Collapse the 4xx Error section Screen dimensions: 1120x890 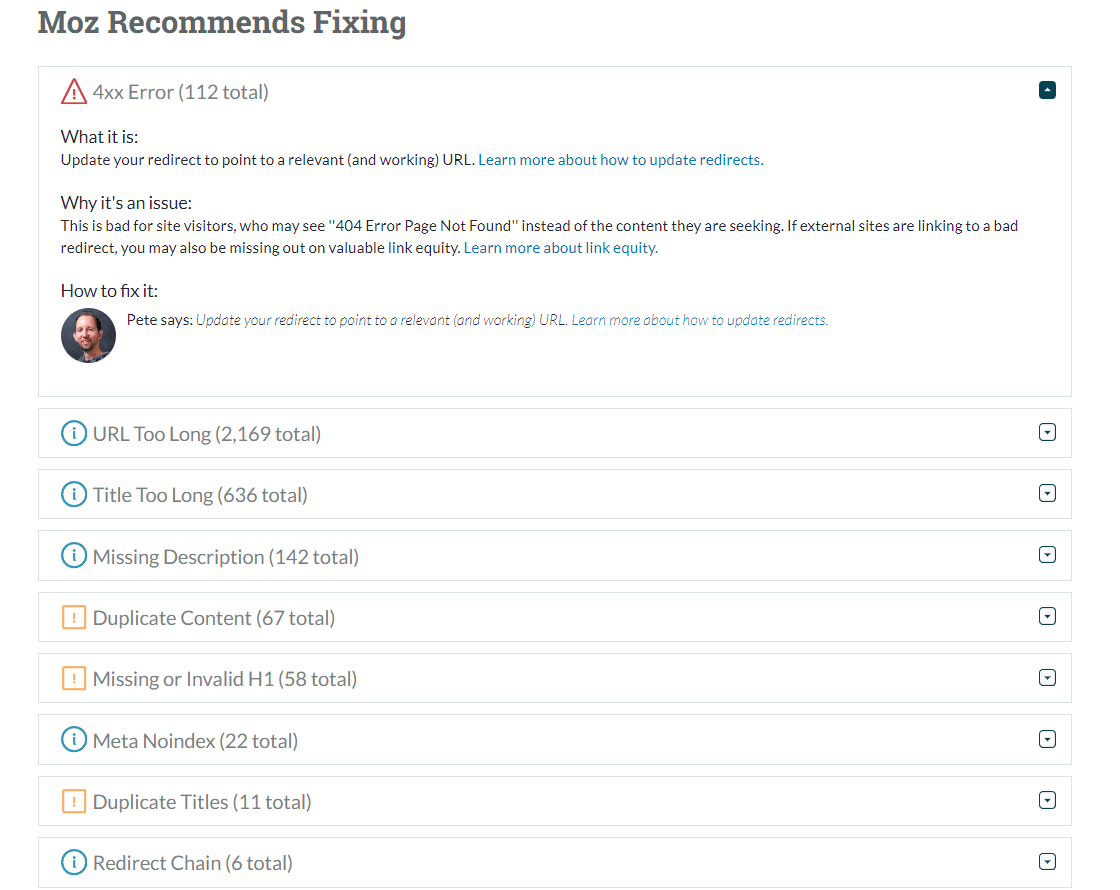click(x=1047, y=90)
